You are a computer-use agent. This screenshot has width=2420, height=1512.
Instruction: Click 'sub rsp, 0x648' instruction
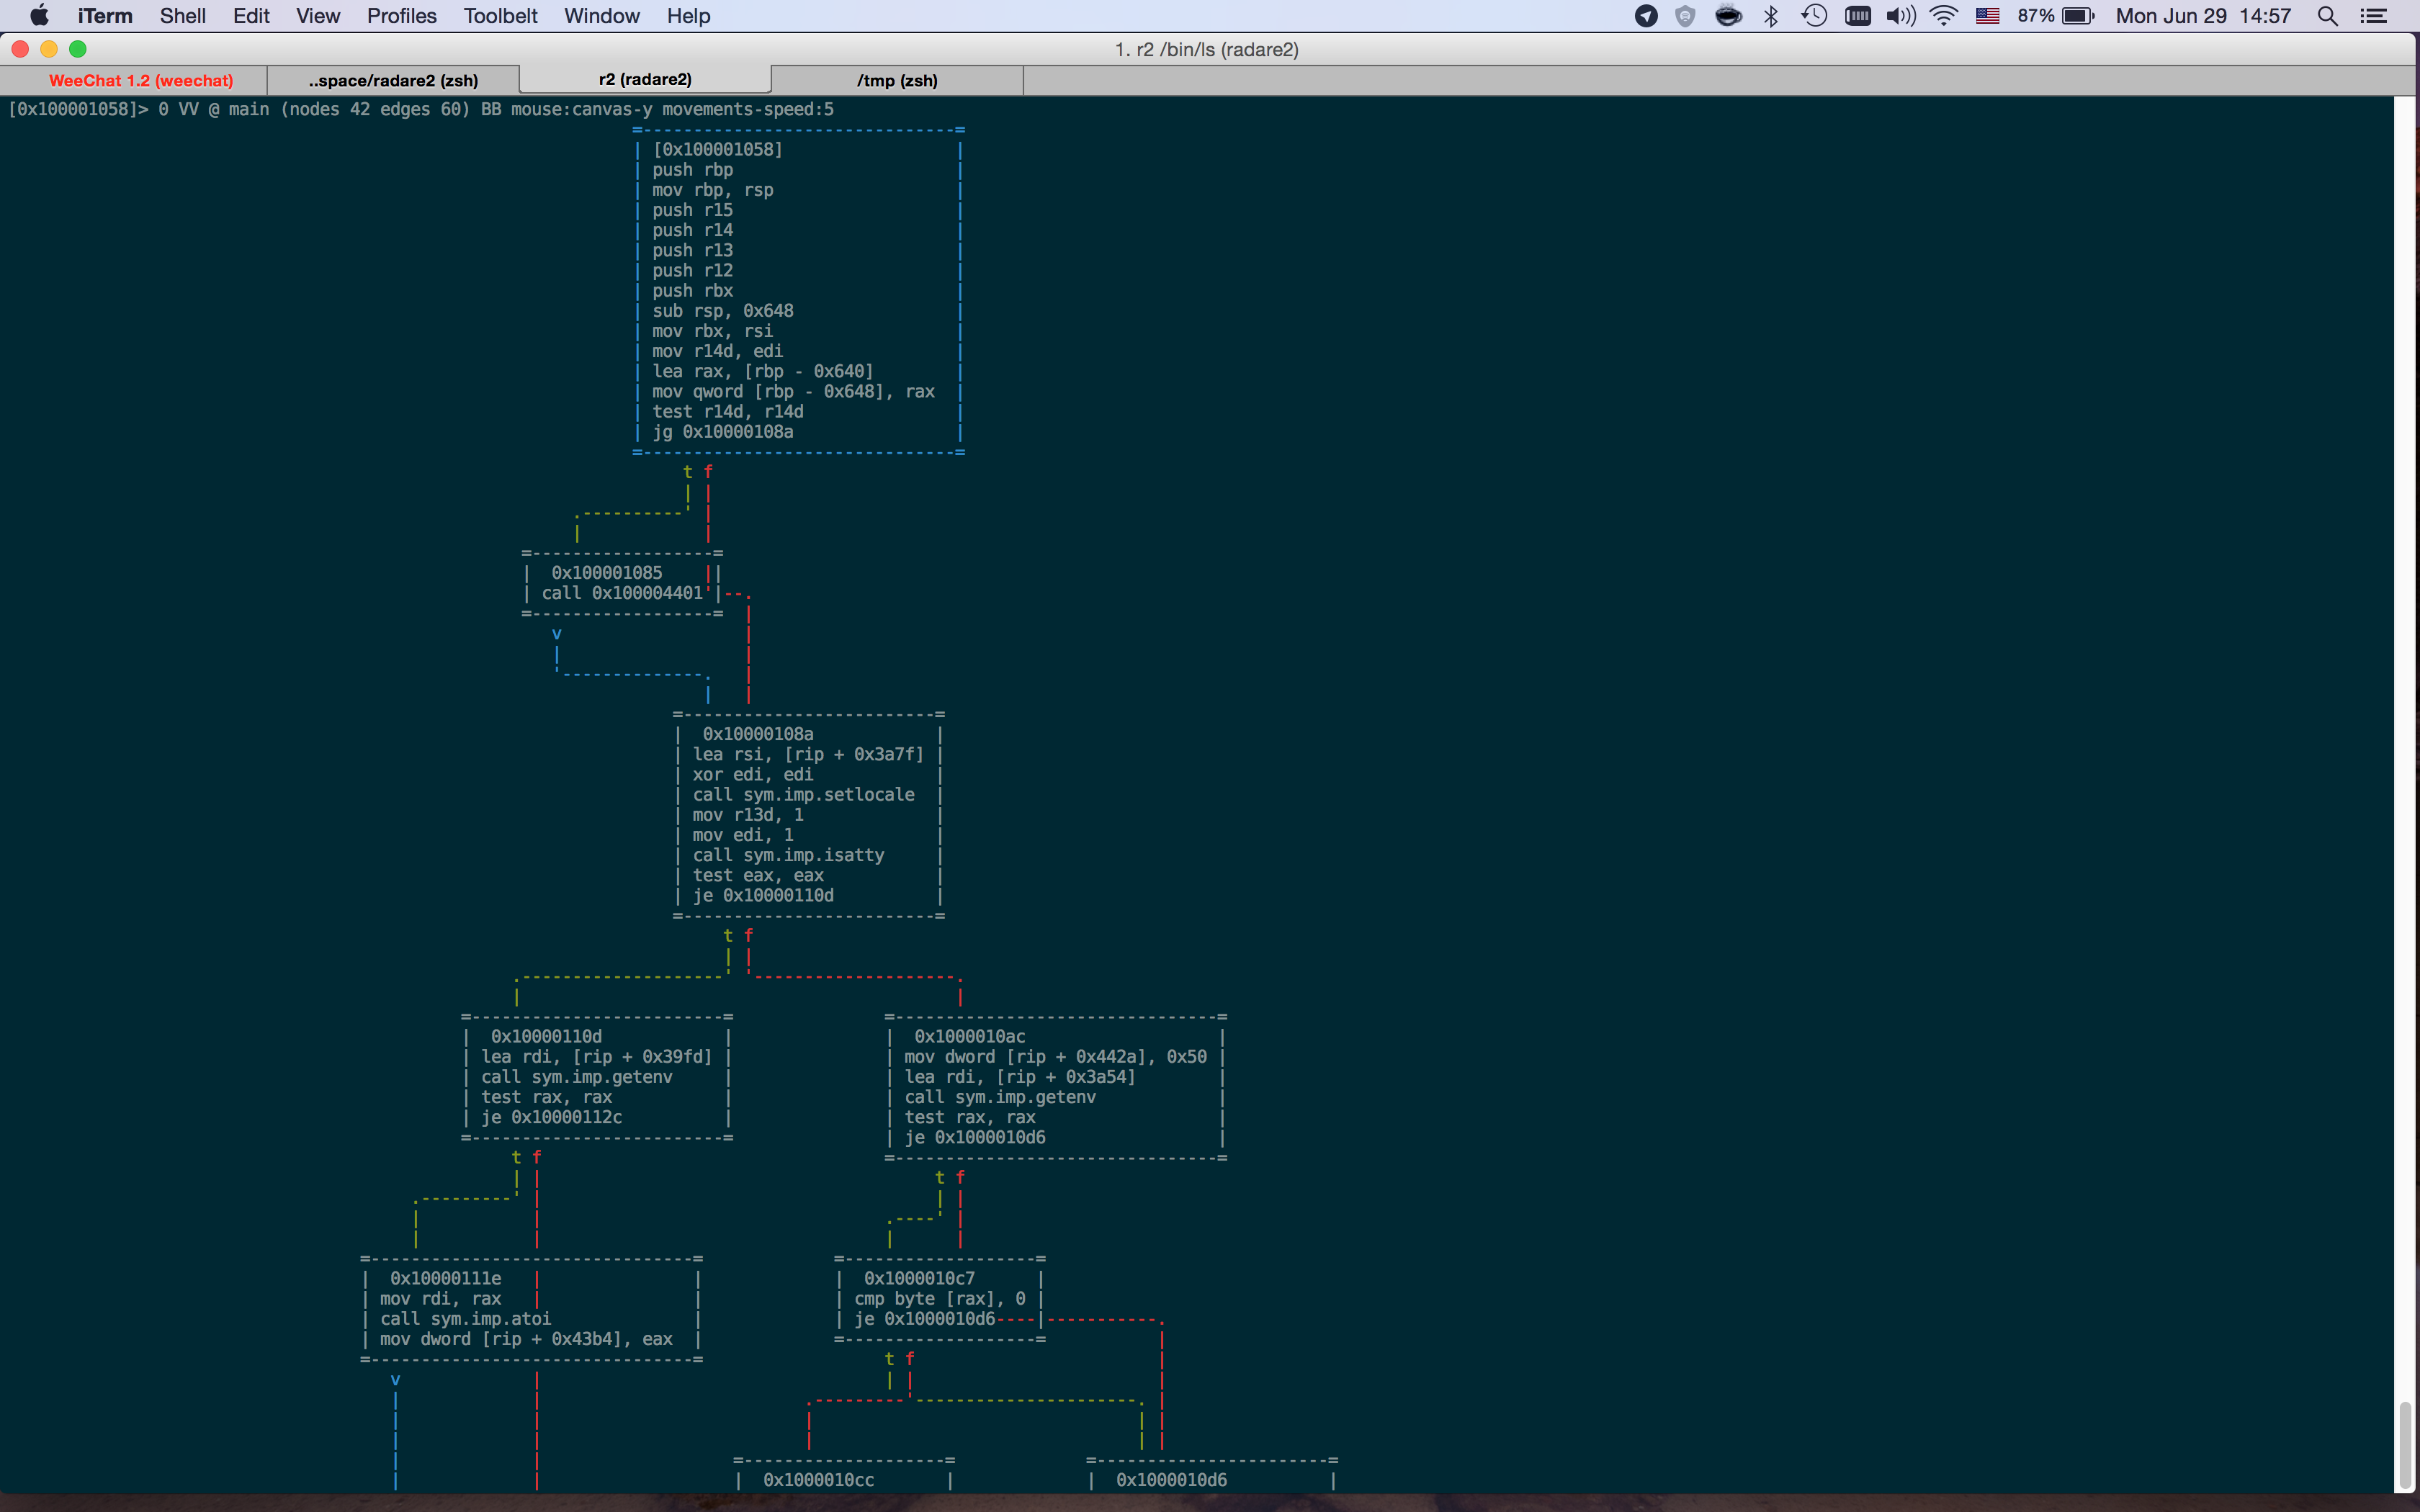point(723,311)
